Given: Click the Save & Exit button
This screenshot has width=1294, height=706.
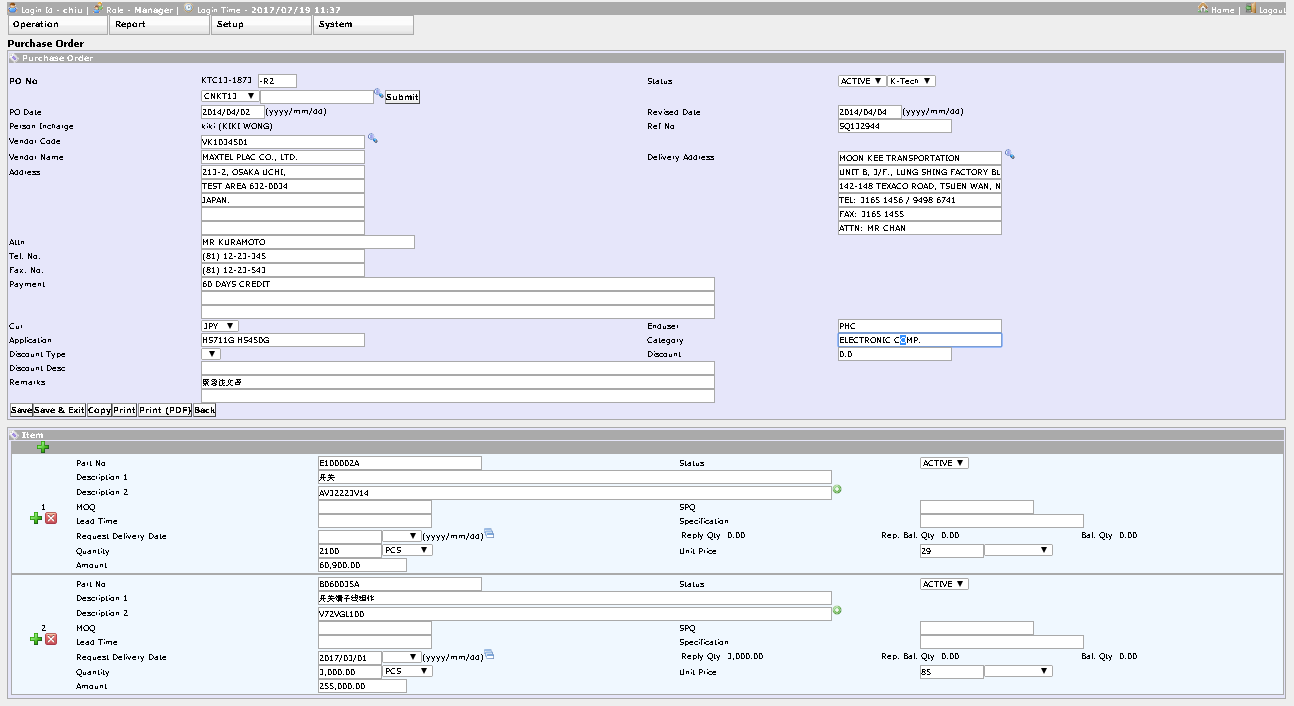Looking at the screenshot, I should click(x=59, y=410).
